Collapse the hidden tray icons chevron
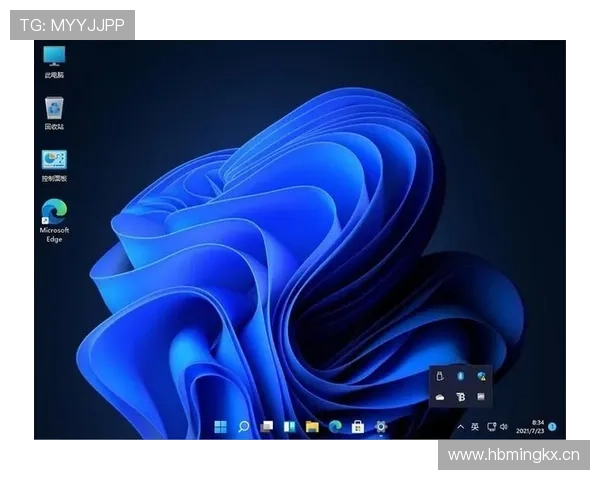The width and height of the screenshot is (600, 480). 460,427
